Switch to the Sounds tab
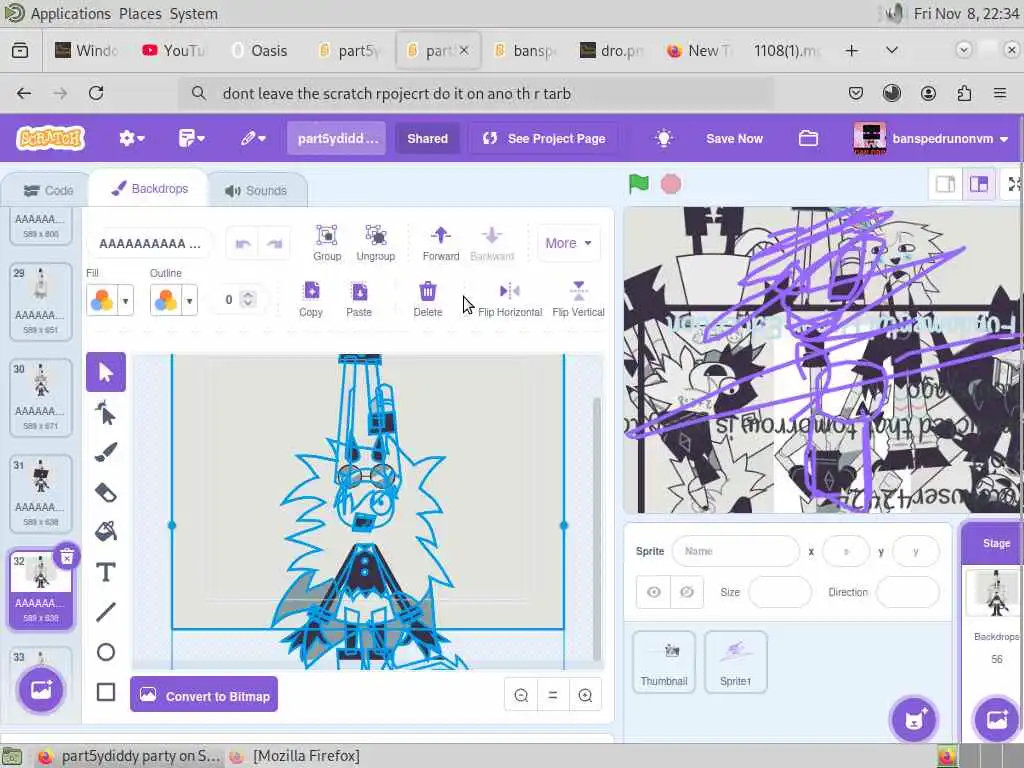Screen dimensions: 1024x768 [256, 191]
